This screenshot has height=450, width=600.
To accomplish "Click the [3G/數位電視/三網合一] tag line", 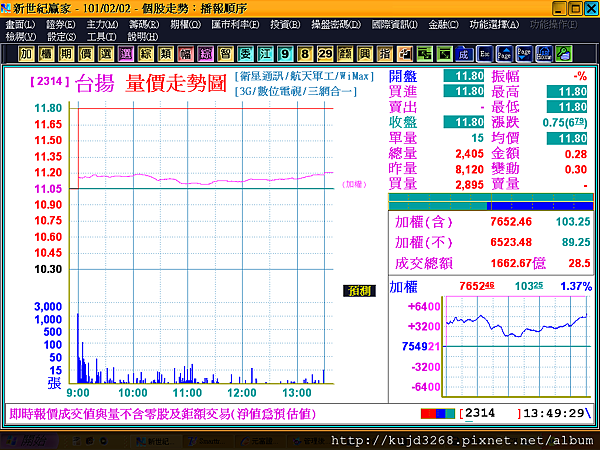I will pos(296,91).
